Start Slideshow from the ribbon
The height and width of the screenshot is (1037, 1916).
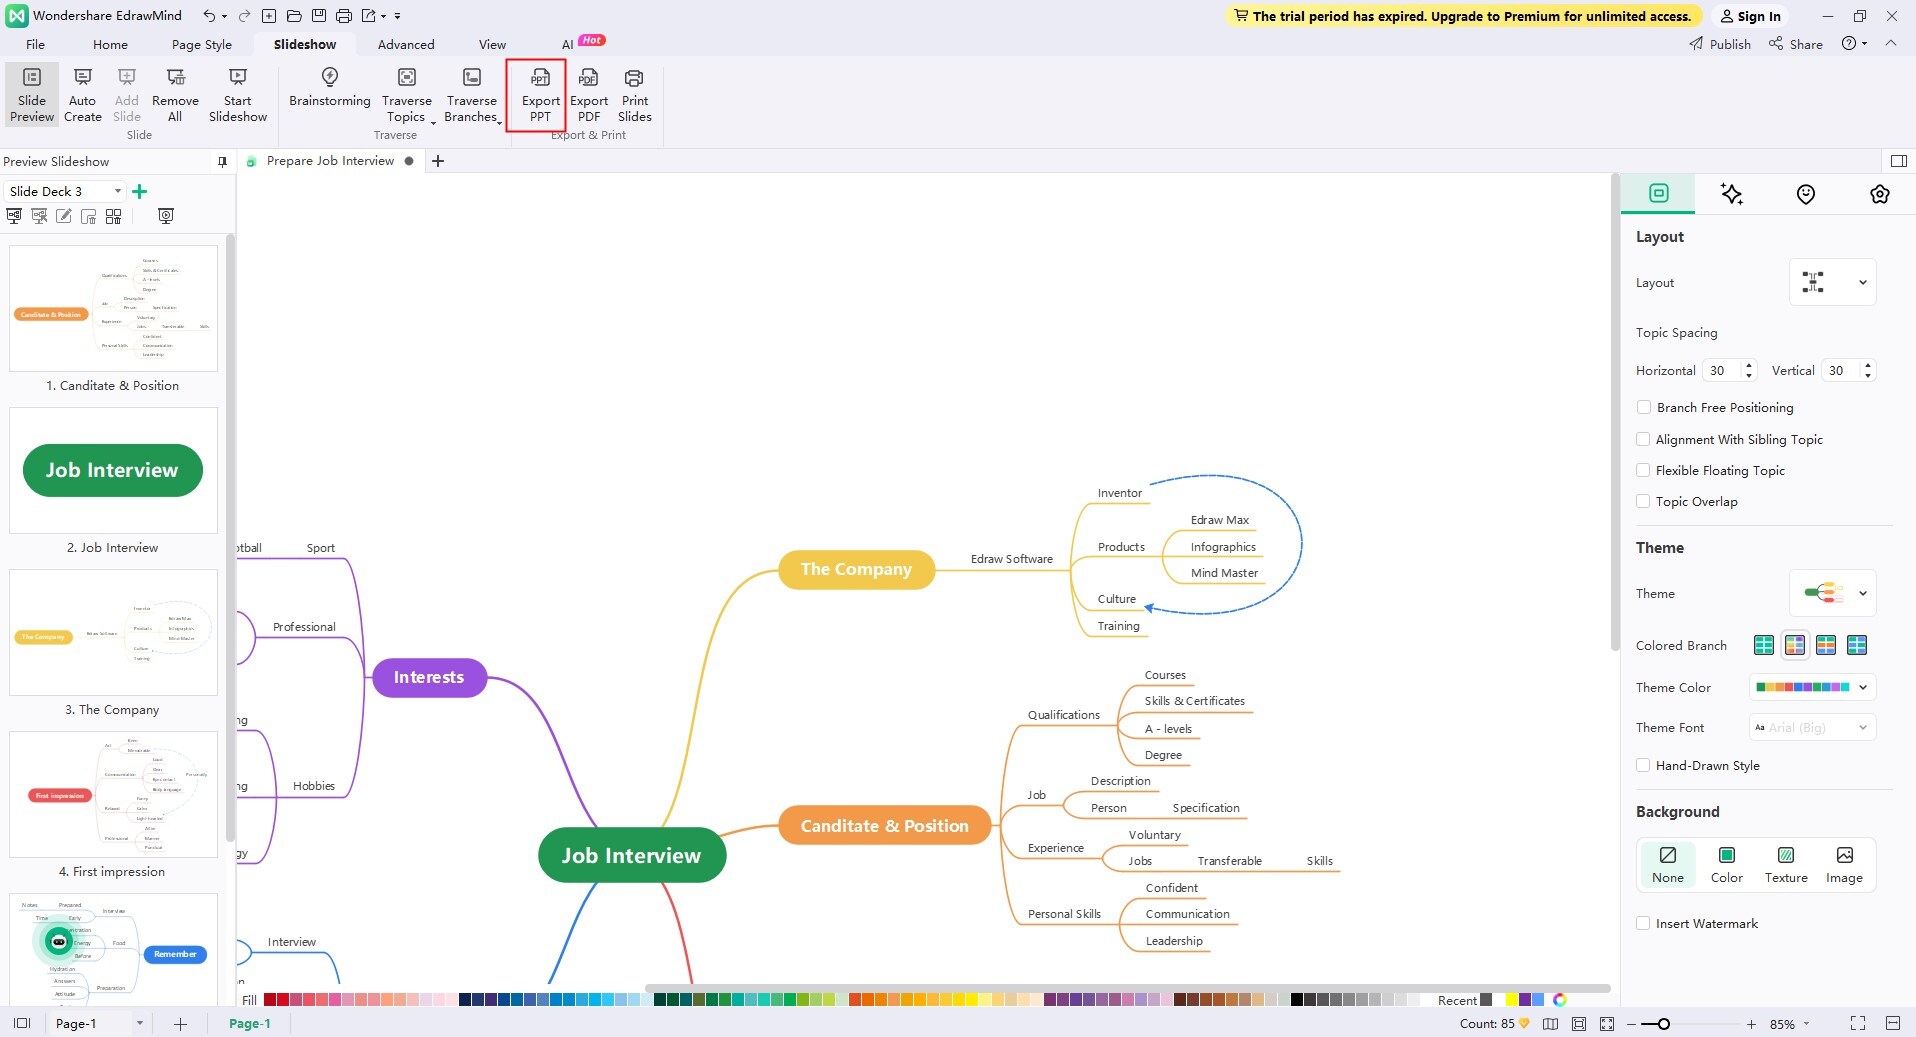pos(238,95)
